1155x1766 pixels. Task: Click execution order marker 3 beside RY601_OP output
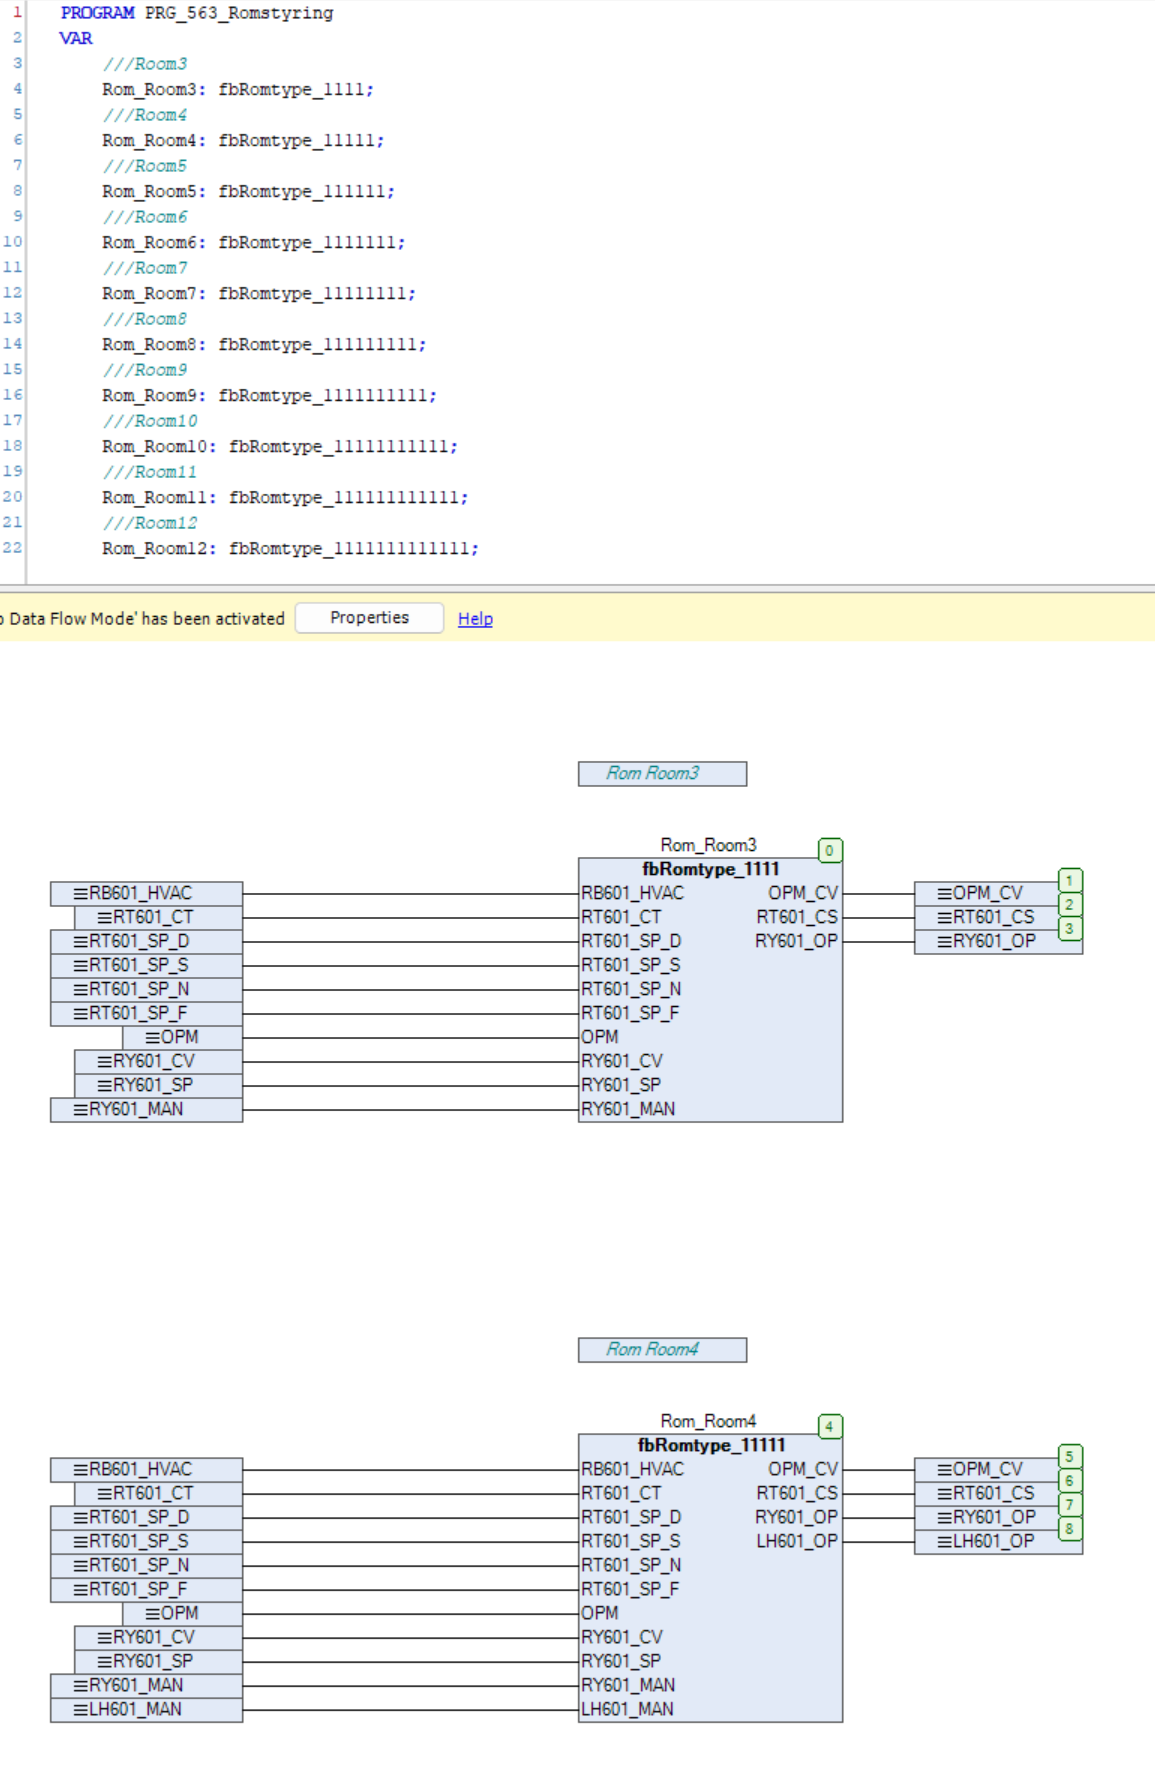pos(1070,928)
